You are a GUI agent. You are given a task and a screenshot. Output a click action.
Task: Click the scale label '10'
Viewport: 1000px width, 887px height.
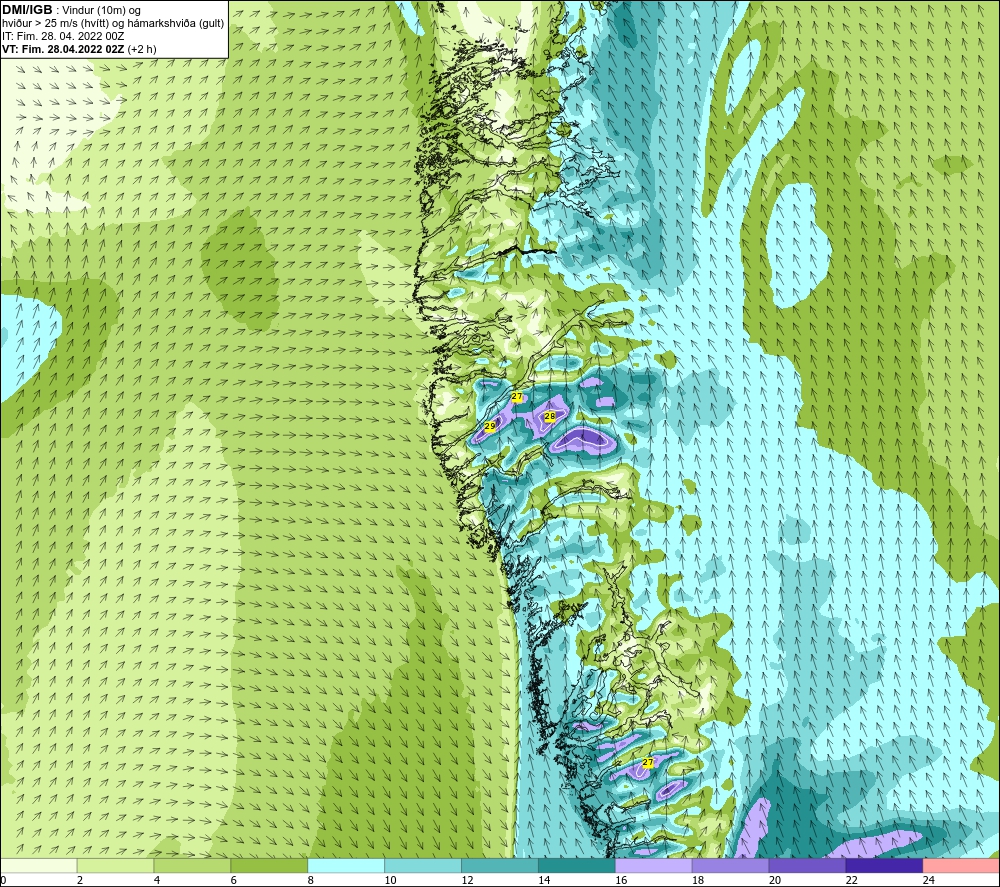[390, 880]
